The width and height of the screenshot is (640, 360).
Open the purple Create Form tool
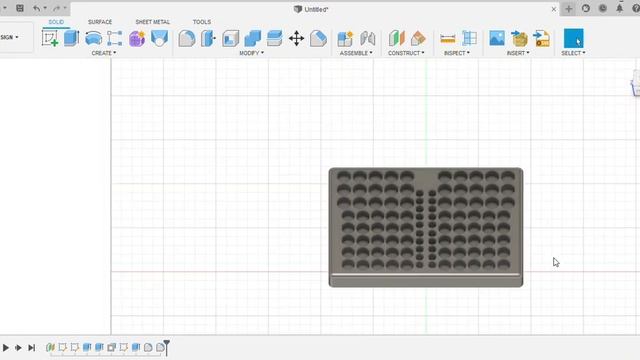137,38
